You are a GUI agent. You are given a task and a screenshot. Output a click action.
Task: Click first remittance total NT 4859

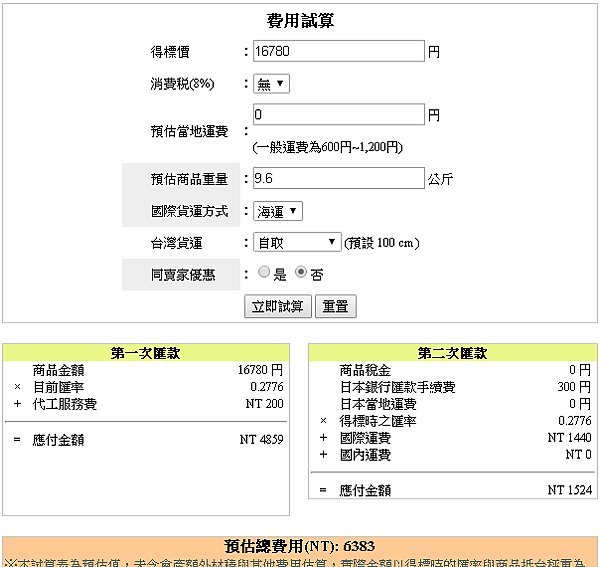coord(262,440)
